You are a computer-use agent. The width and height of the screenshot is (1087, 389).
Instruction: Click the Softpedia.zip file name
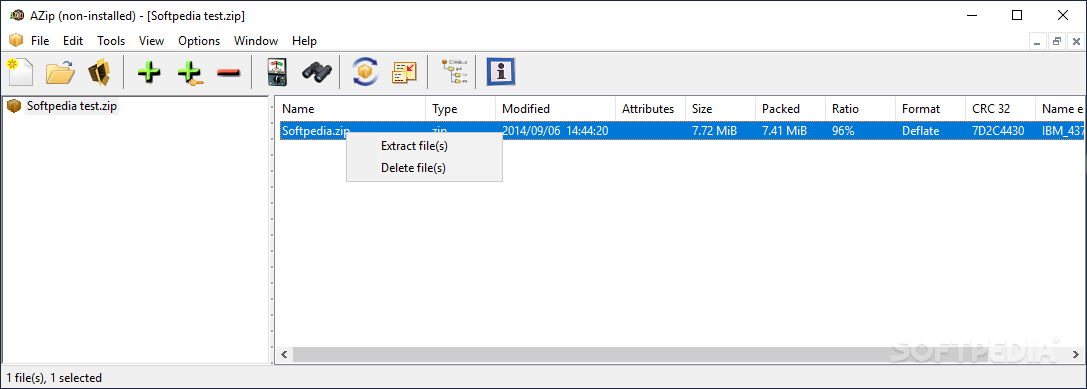(x=315, y=130)
